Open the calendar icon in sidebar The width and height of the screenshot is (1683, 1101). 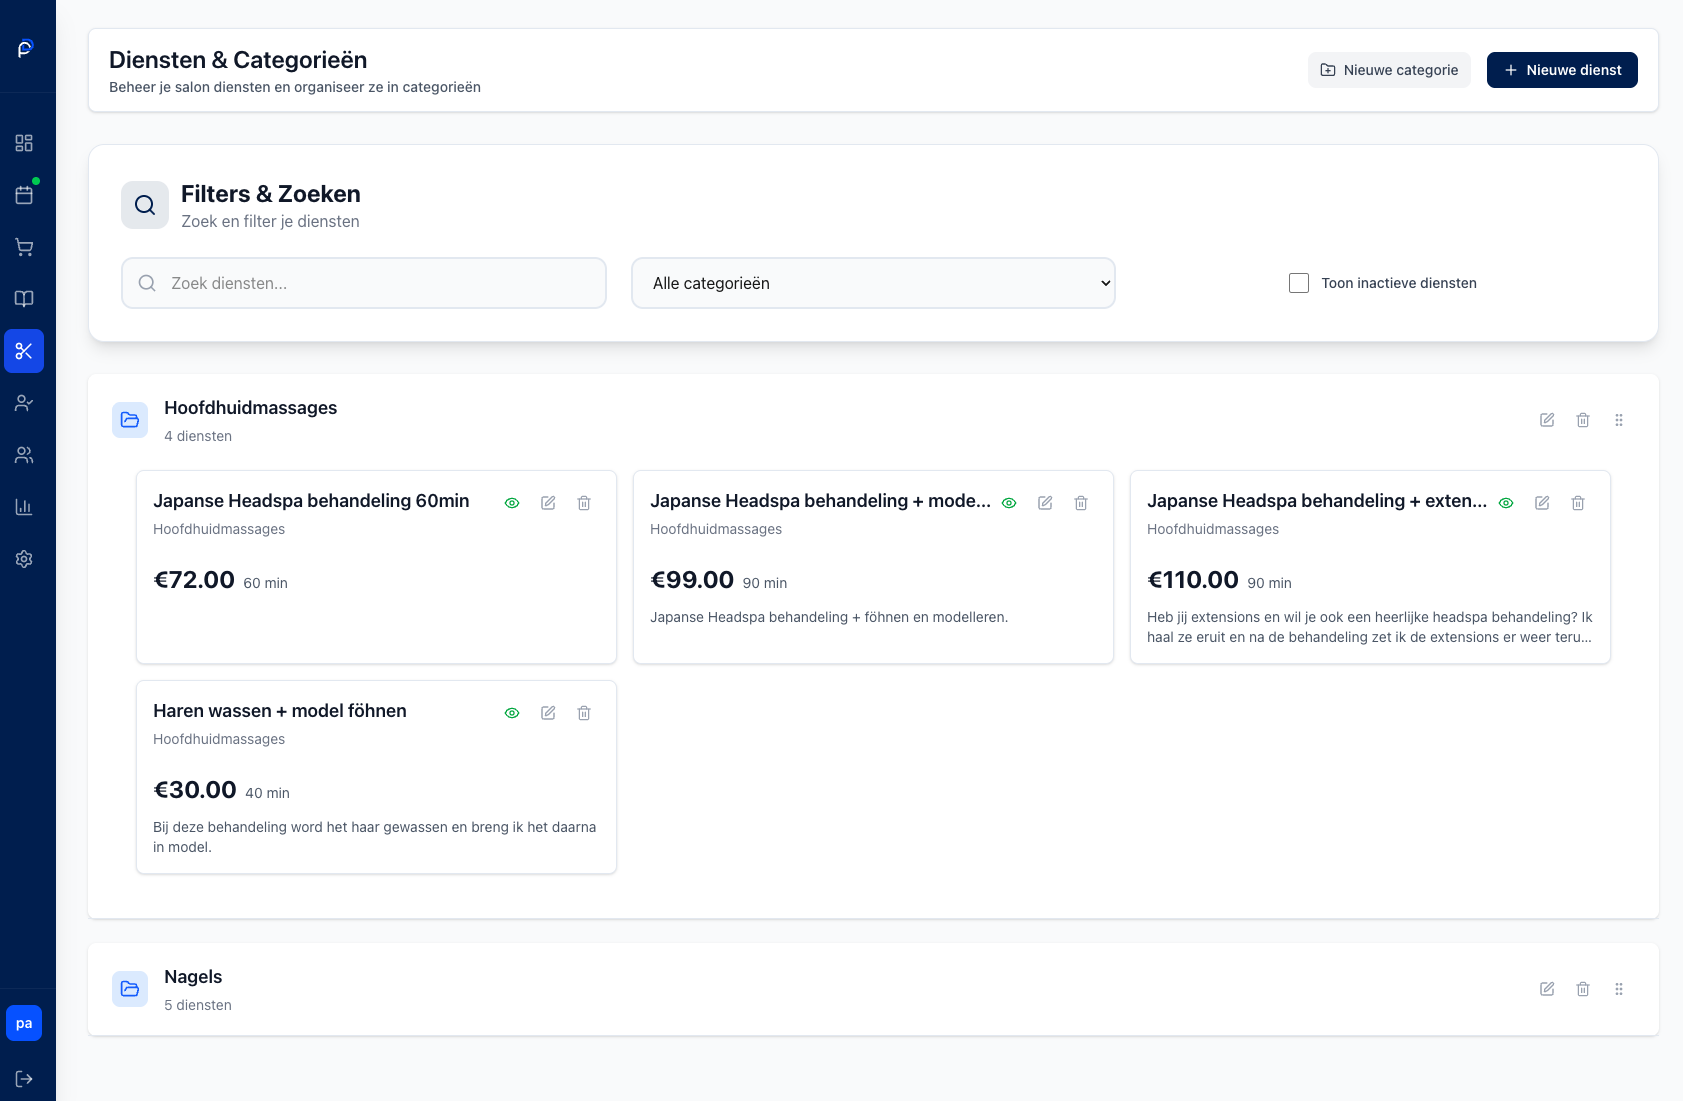[24, 195]
